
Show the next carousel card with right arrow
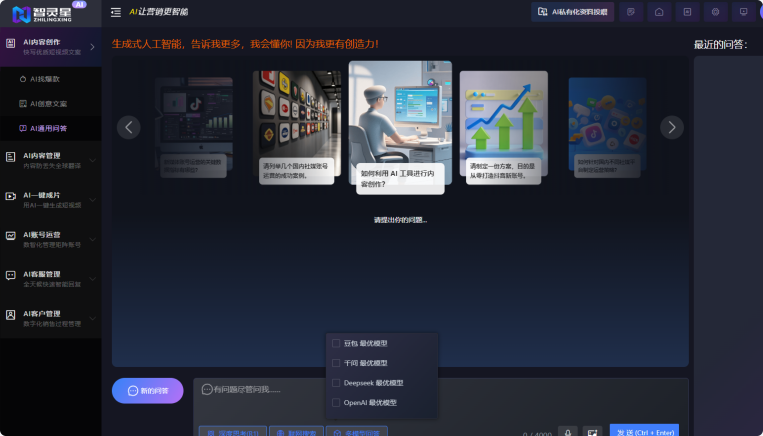672,127
